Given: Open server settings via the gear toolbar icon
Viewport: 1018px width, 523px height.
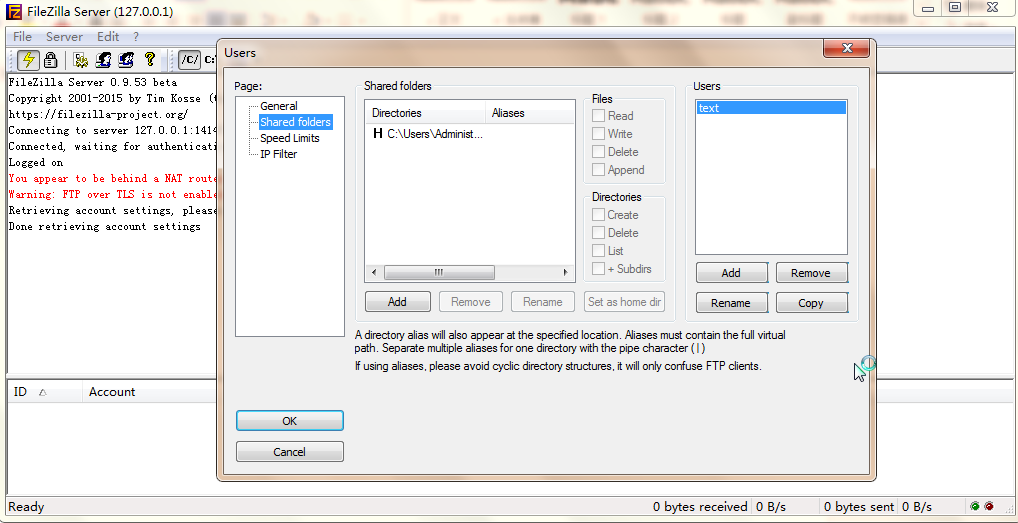Looking at the screenshot, I should point(81,60).
